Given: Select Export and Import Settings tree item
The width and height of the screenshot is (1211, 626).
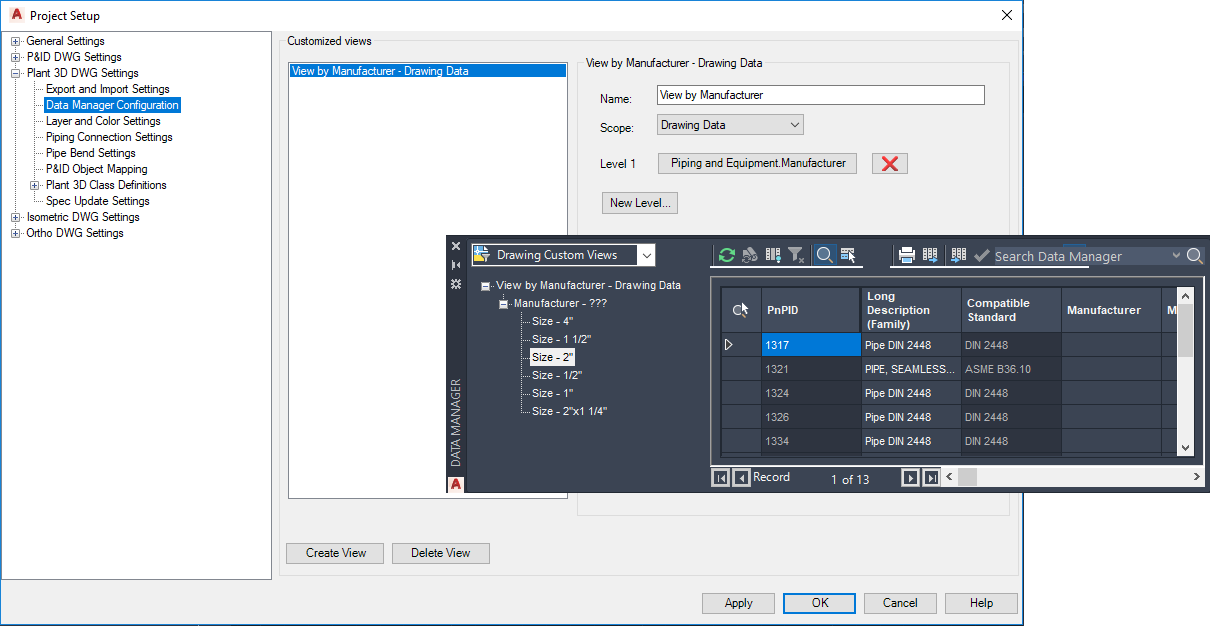Looking at the screenshot, I should (x=108, y=89).
